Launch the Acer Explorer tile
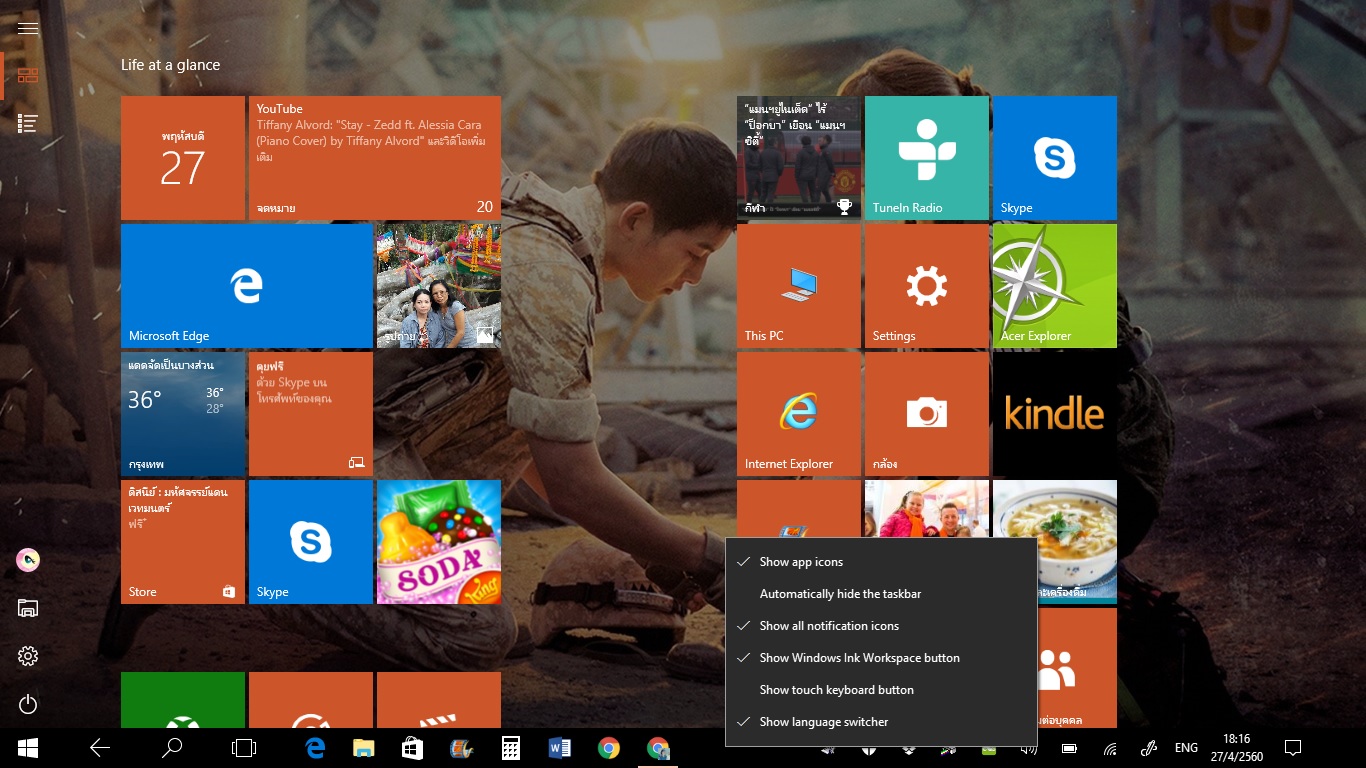1366x768 pixels. tap(1055, 286)
